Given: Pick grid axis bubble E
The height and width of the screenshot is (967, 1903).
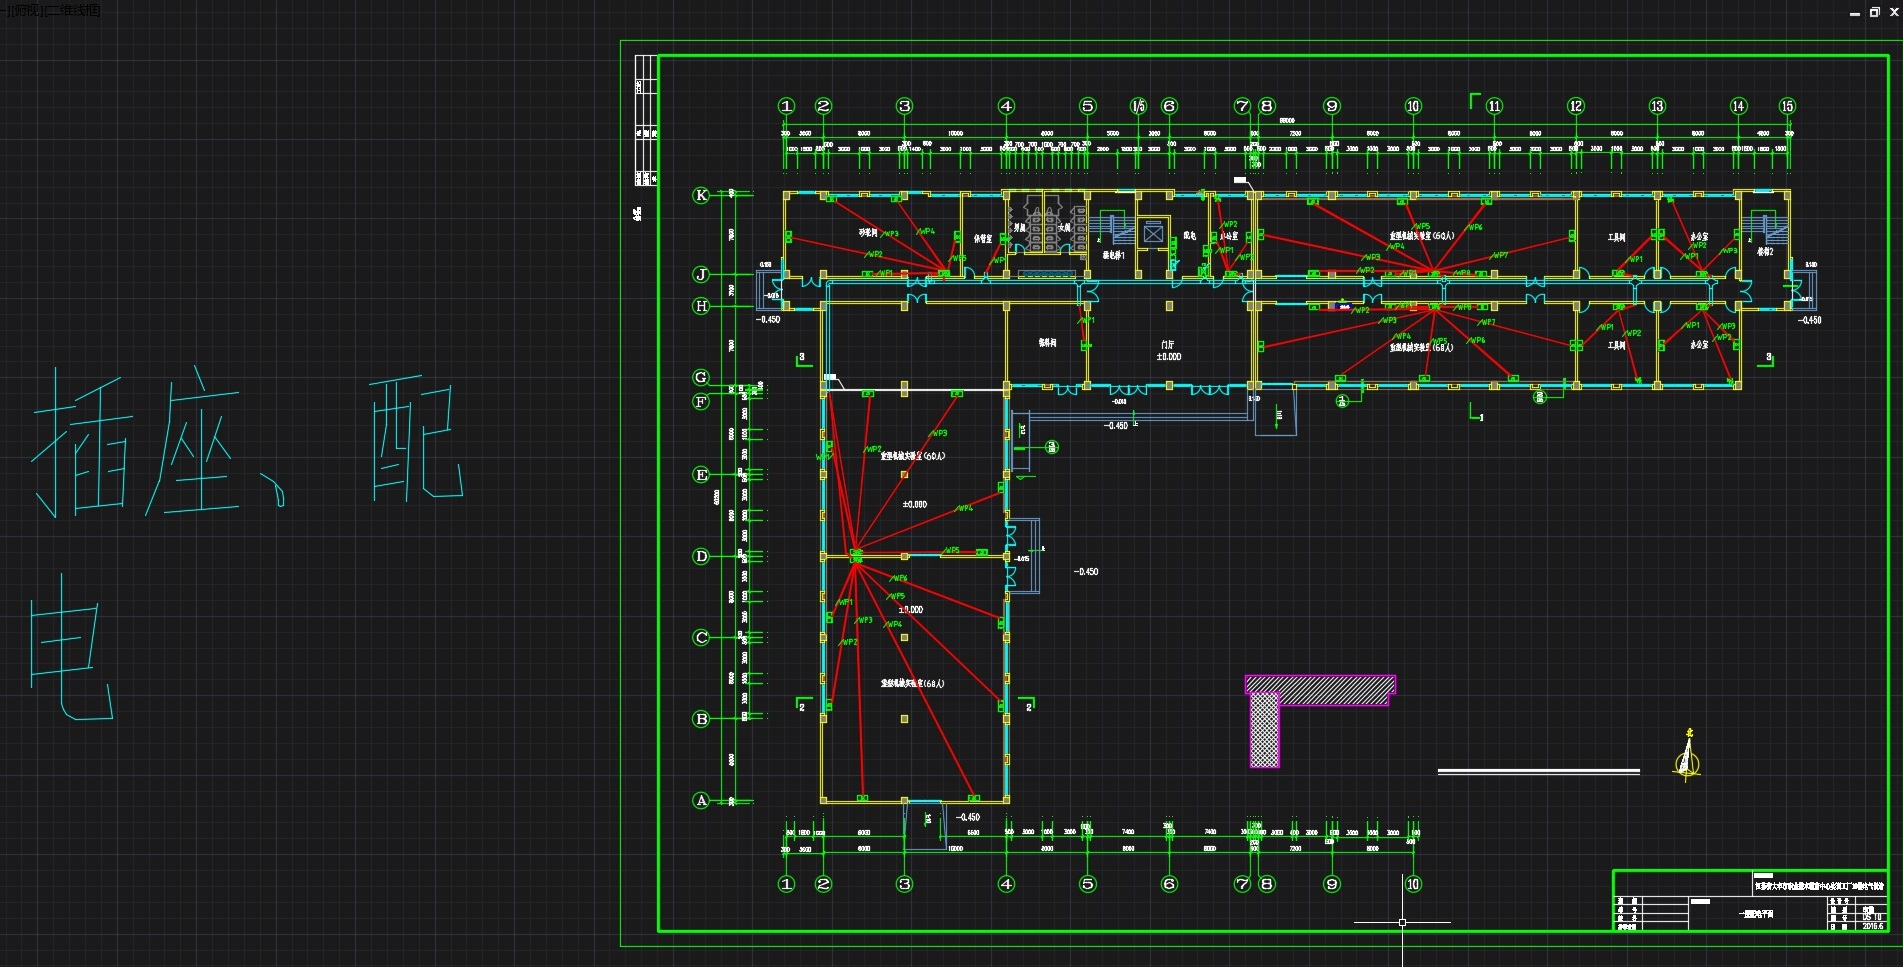Looking at the screenshot, I should [701, 475].
